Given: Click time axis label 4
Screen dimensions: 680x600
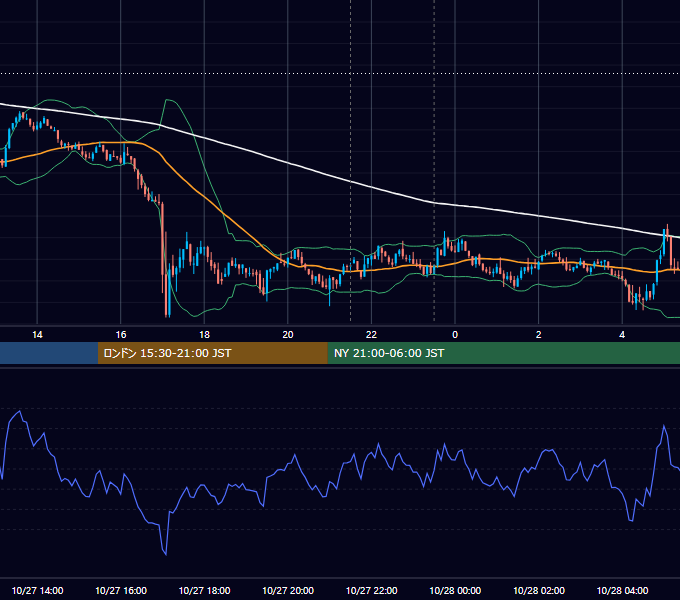Looking at the screenshot, I should pyautogui.click(x=622, y=334).
